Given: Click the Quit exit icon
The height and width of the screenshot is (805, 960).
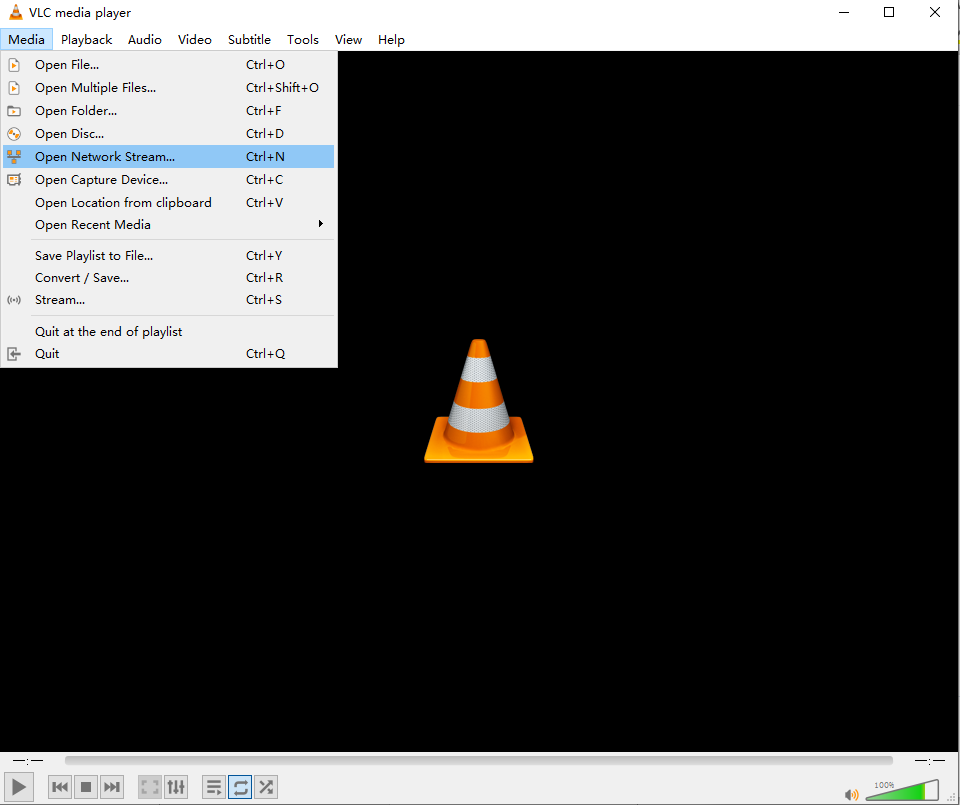Looking at the screenshot, I should [14, 354].
